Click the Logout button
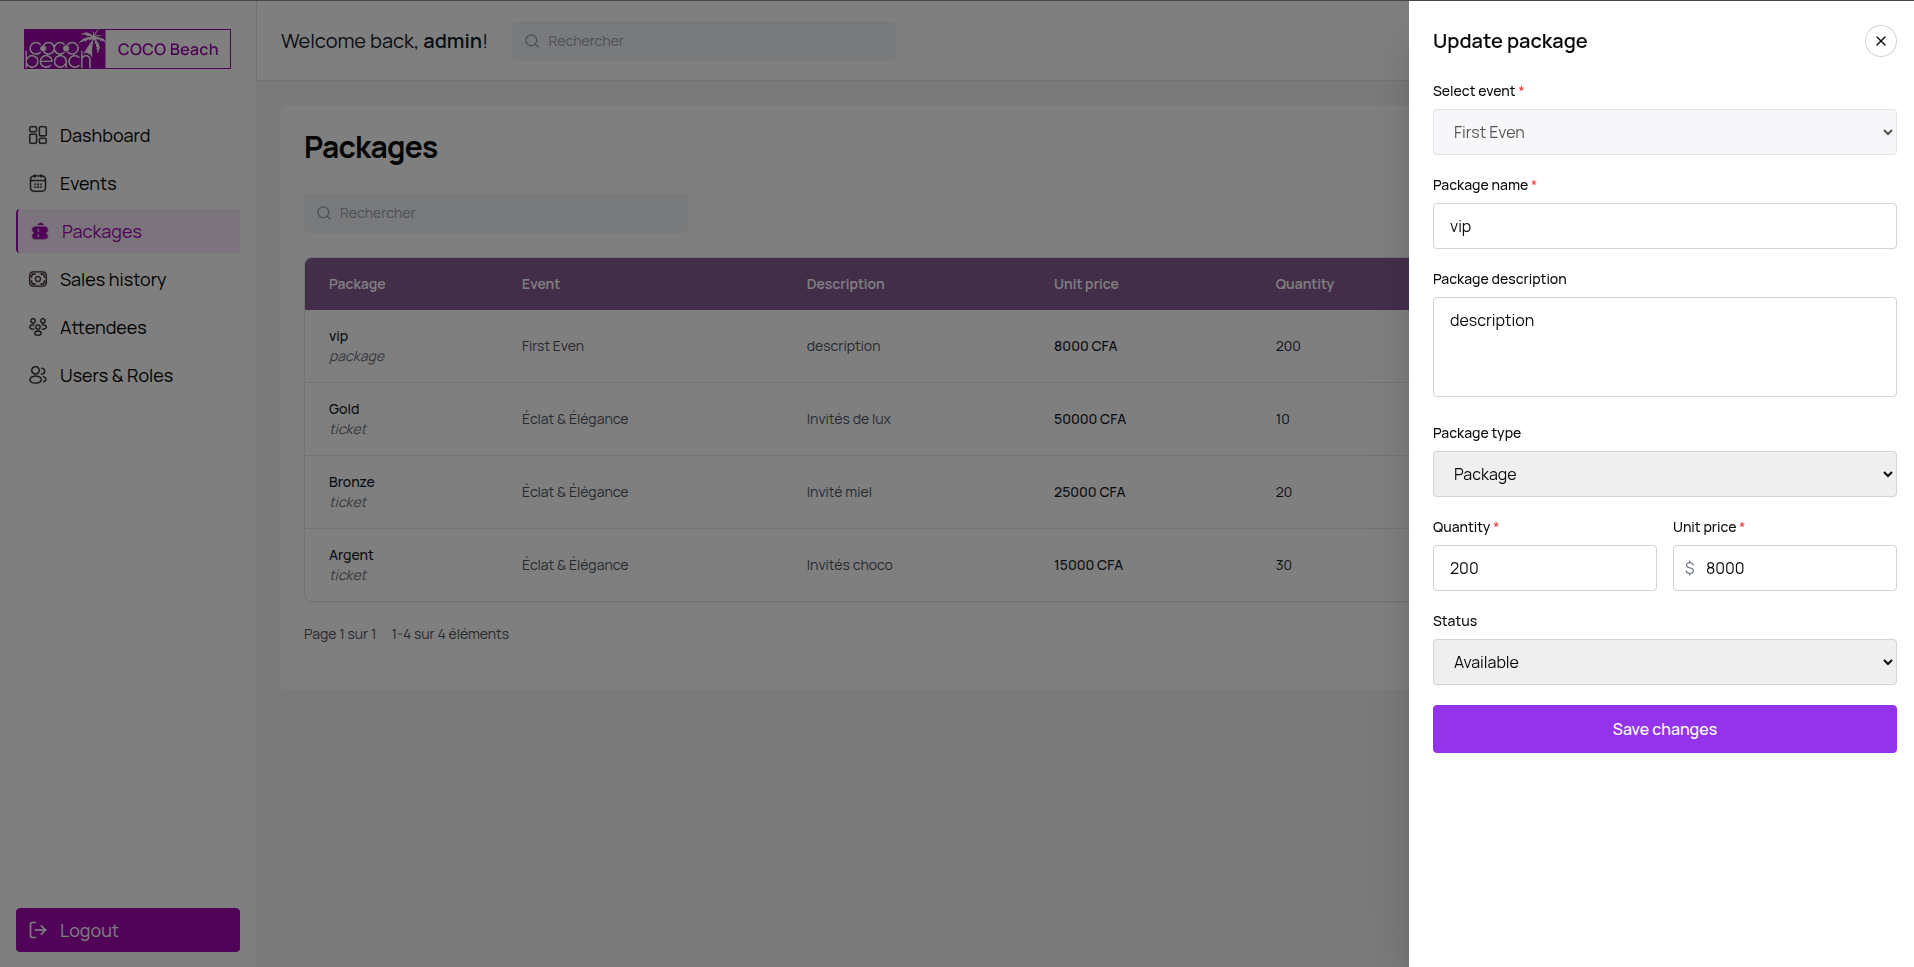 [x=128, y=930]
